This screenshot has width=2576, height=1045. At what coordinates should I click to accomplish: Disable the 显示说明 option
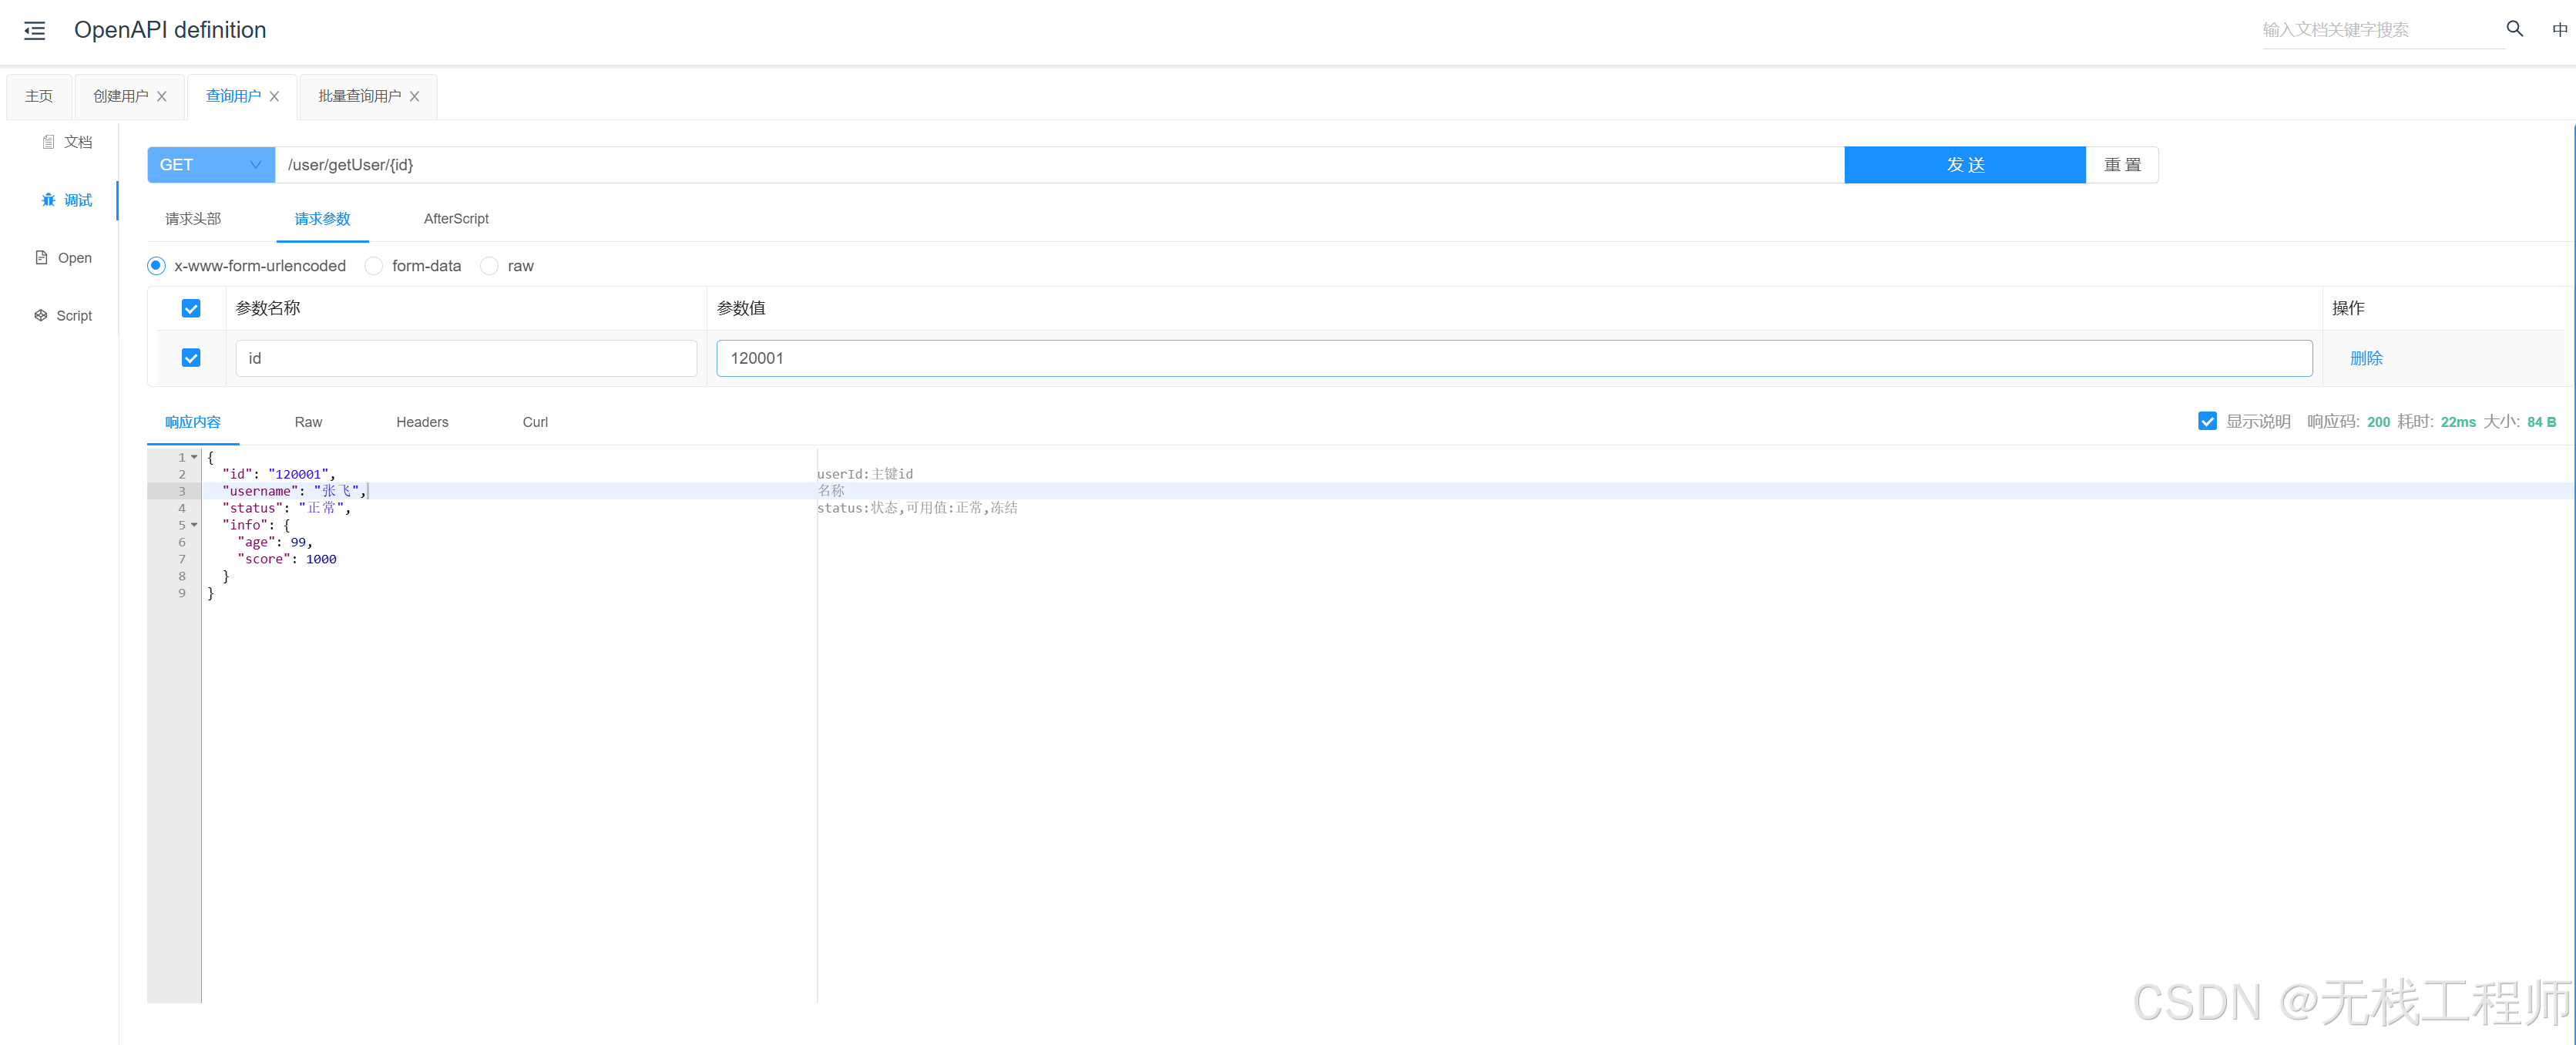point(2207,421)
